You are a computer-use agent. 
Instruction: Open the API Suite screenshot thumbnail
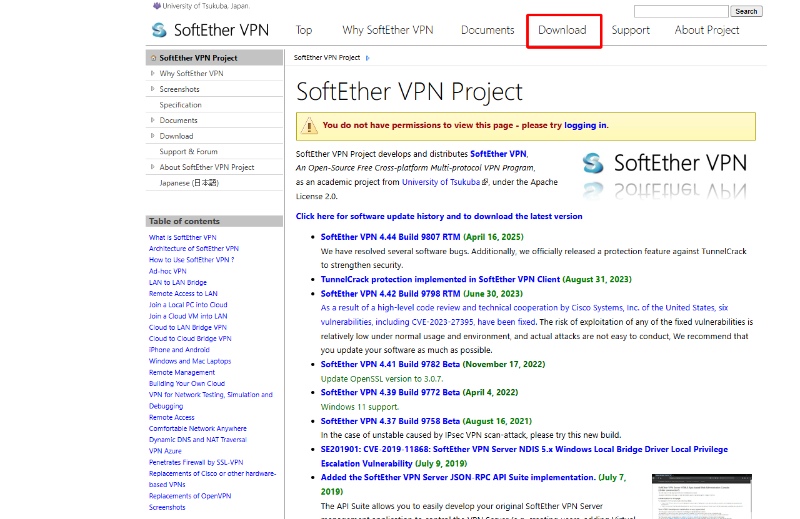pyautogui.click(x=701, y=495)
